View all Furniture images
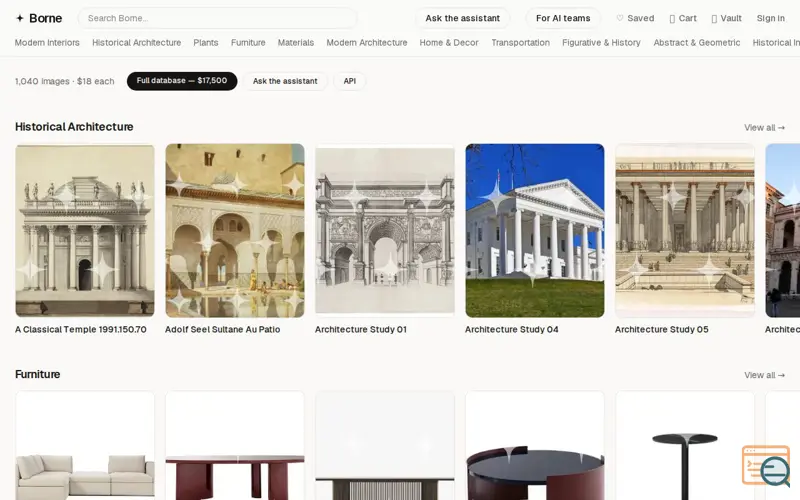800x500 pixels. click(764, 375)
